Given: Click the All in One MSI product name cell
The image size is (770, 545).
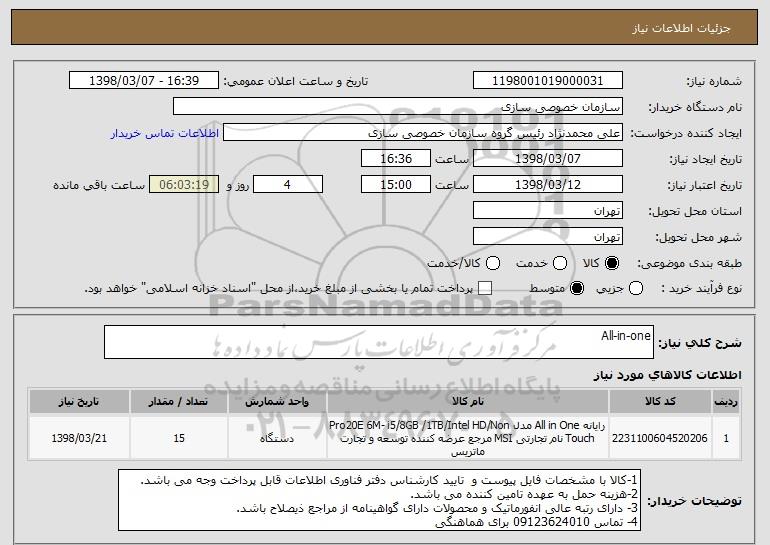Looking at the screenshot, I should pos(468,438).
